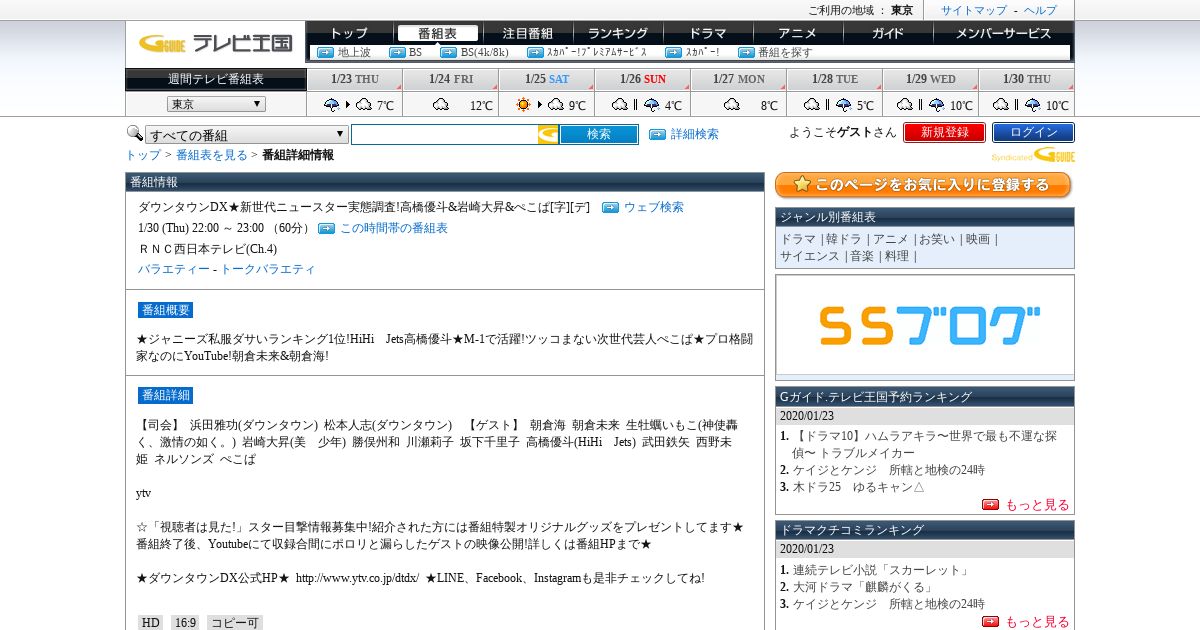Click the 韓ドラ genre link

click(x=843, y=239)
